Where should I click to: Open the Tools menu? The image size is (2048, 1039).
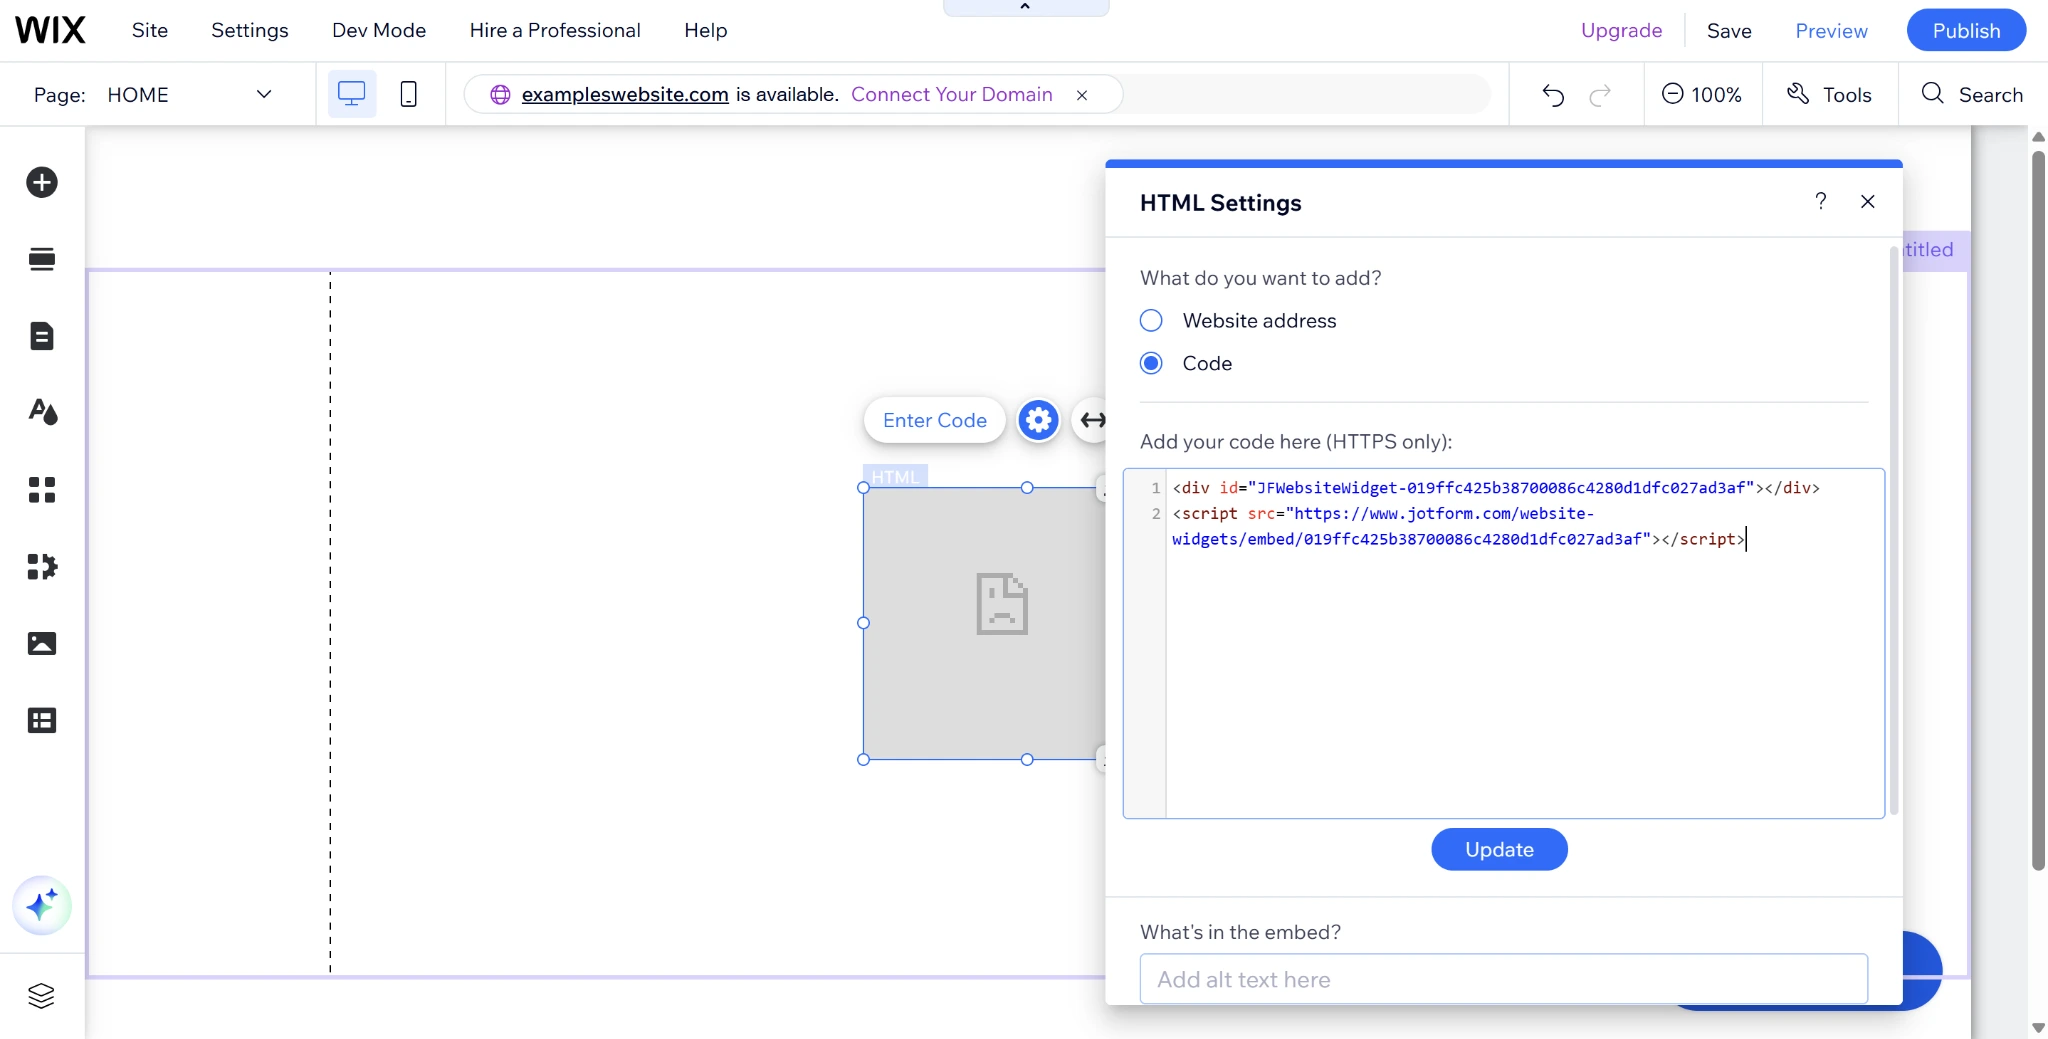click(x=1829, y=94)
